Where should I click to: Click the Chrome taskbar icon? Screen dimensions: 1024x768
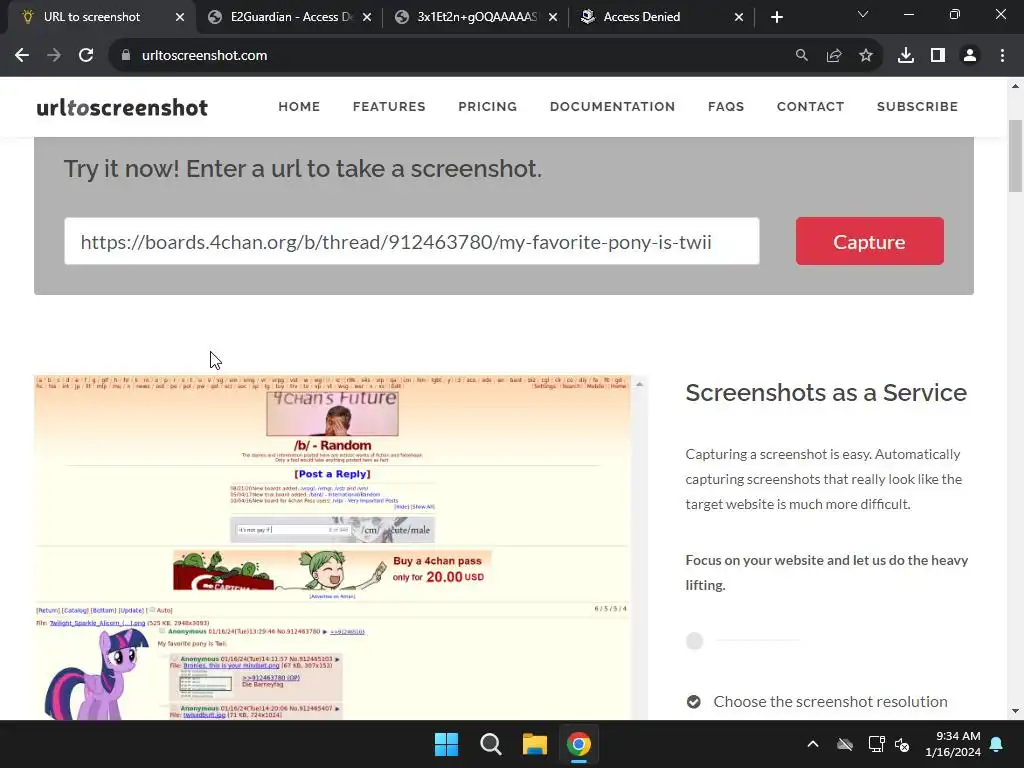click(x=579, y=744)
